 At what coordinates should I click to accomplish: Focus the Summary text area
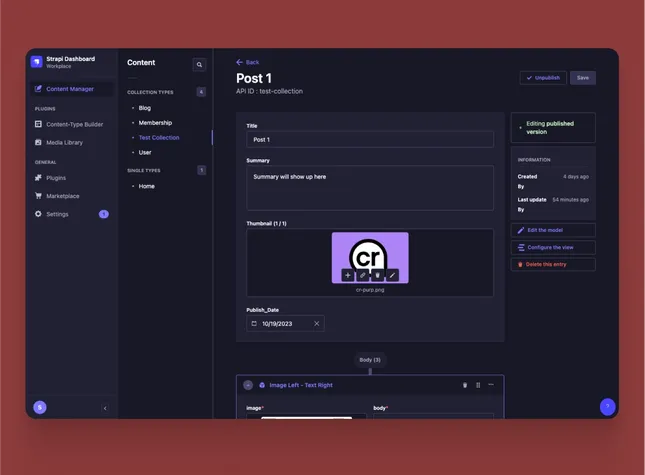tap(370, 188)
